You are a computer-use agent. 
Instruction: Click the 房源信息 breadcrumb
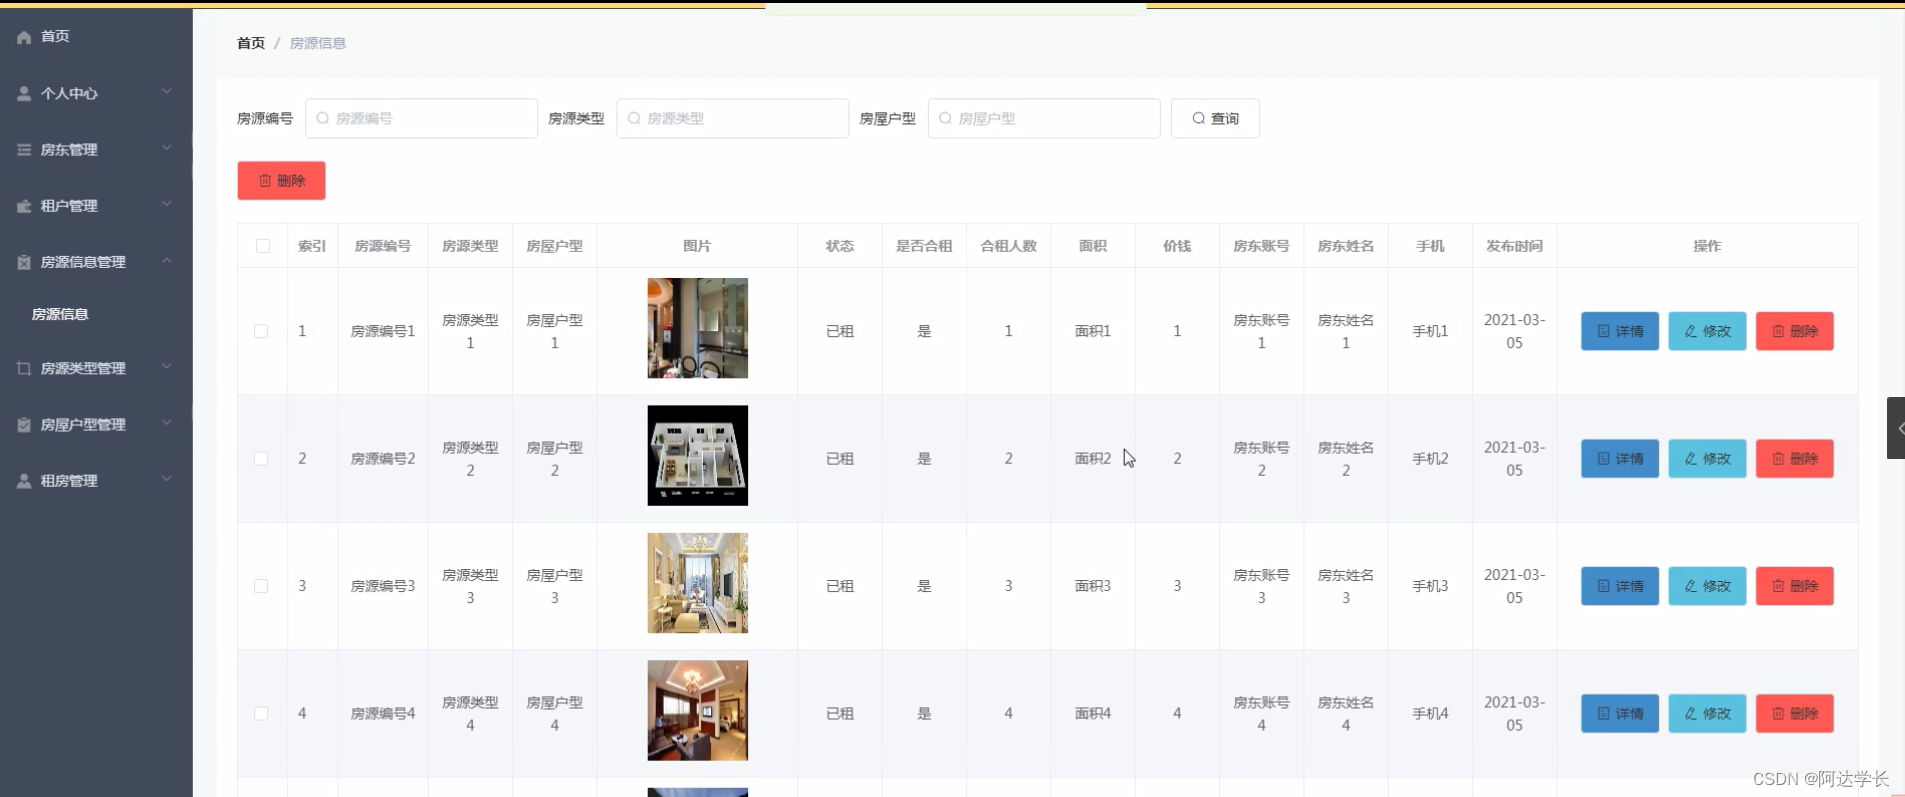[318, 43]
